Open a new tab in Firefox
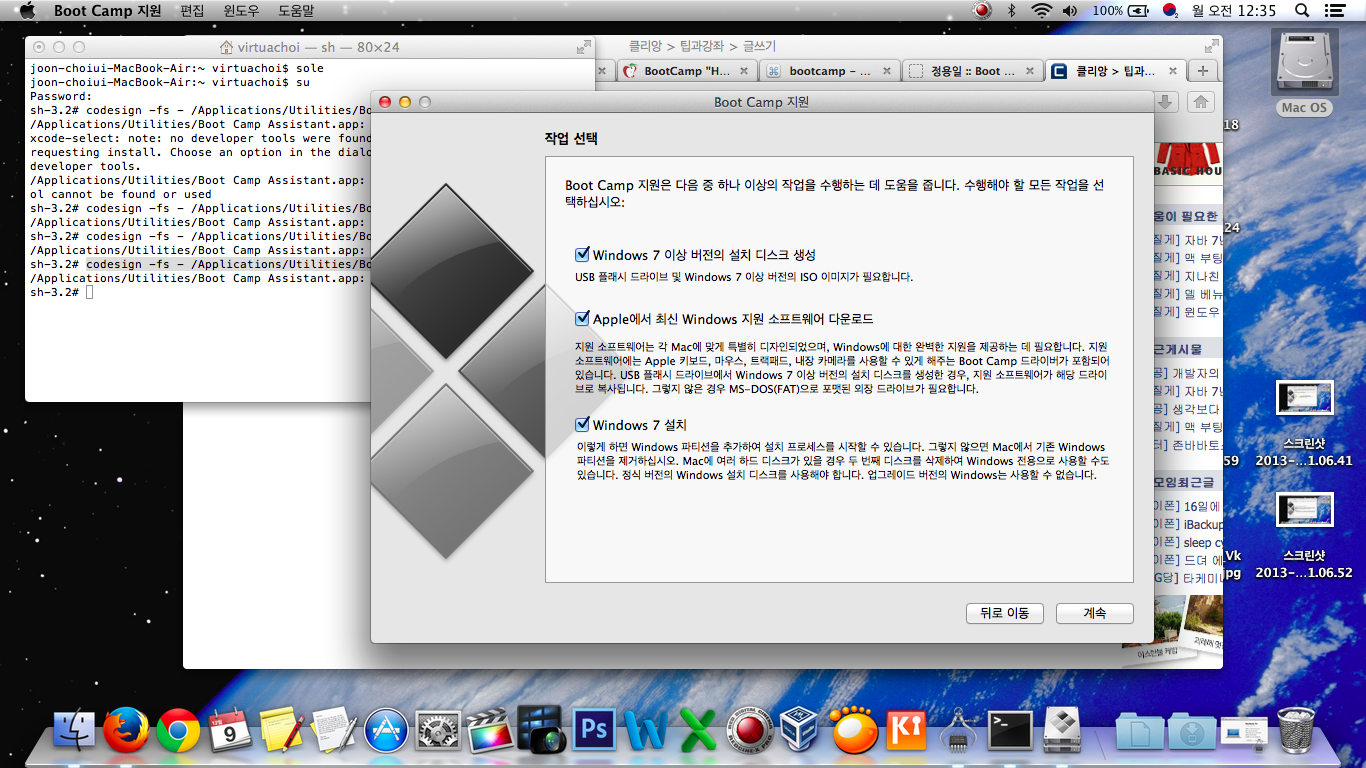The image size is (1366, 768). point(1203,71)
